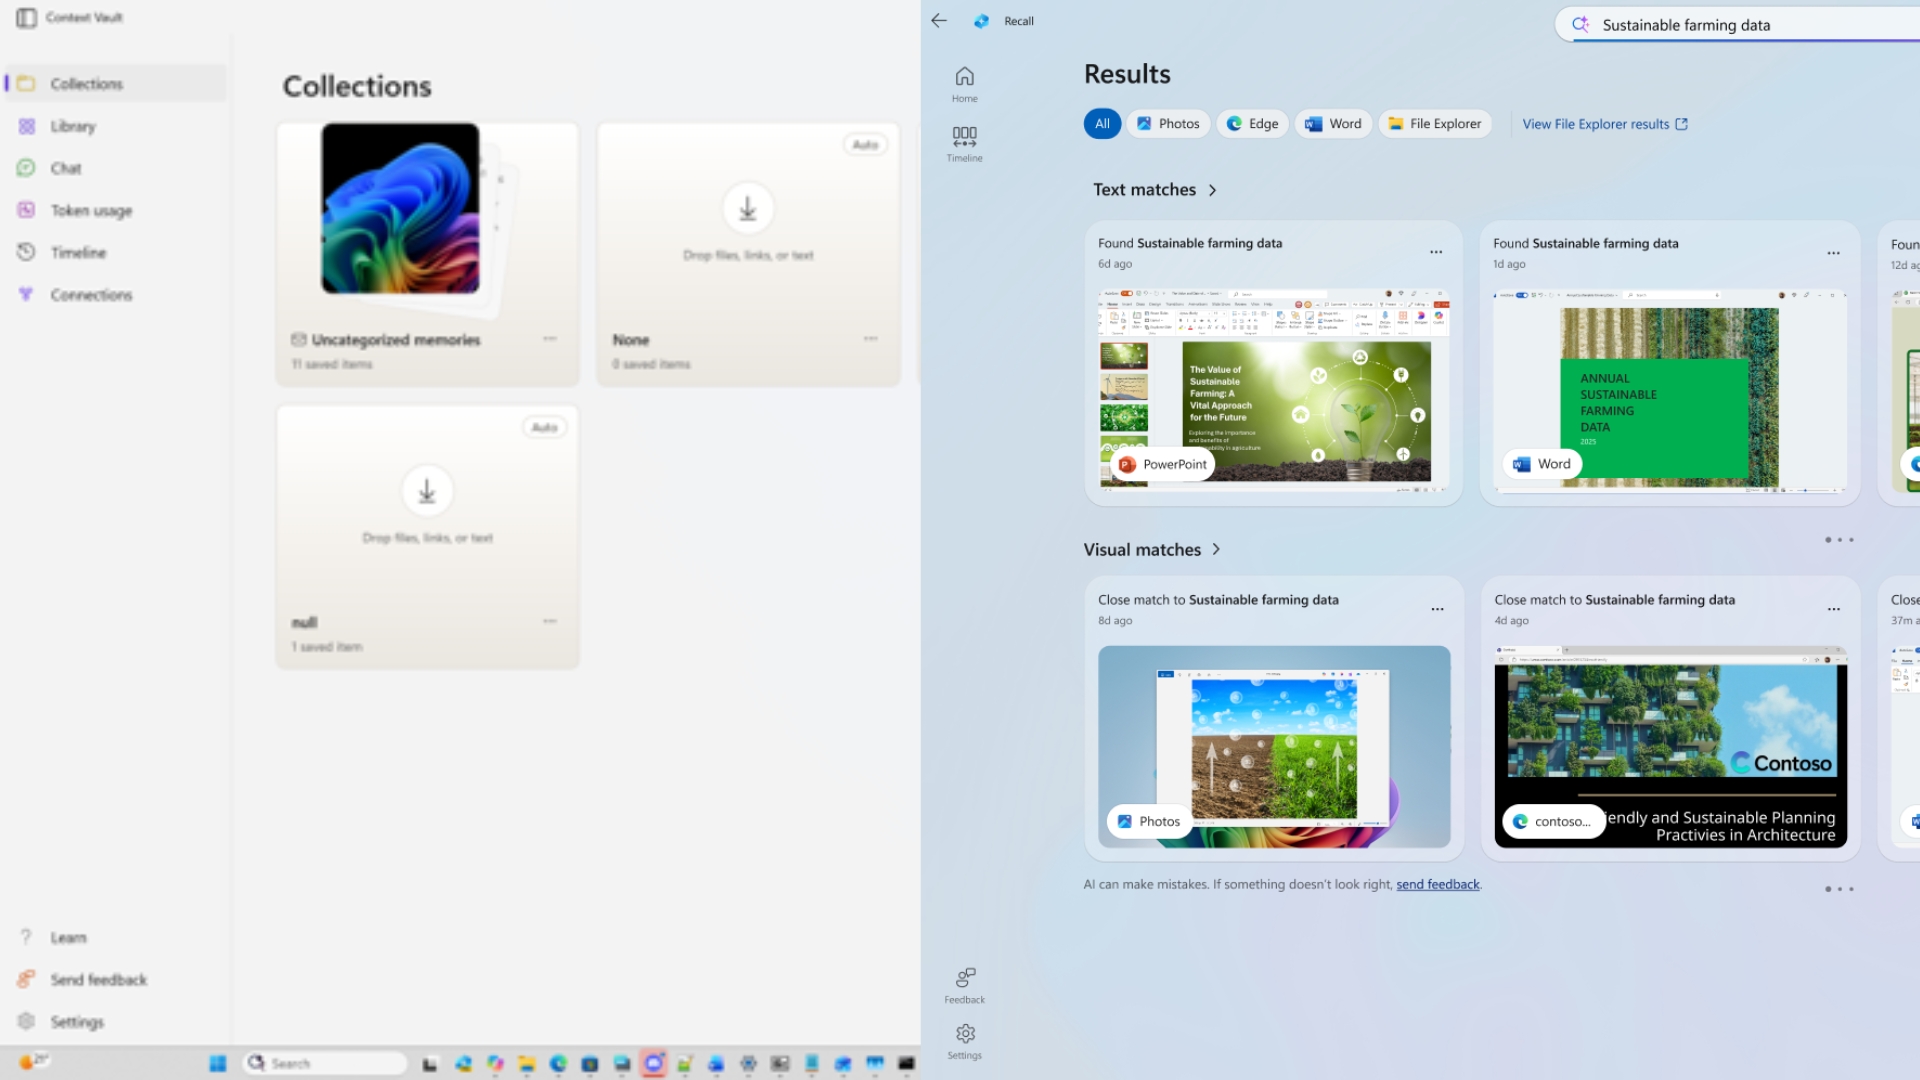This screenshot has width=1920, height=1080.
Task: Select the All filter tab
Action: (1102, 124)
